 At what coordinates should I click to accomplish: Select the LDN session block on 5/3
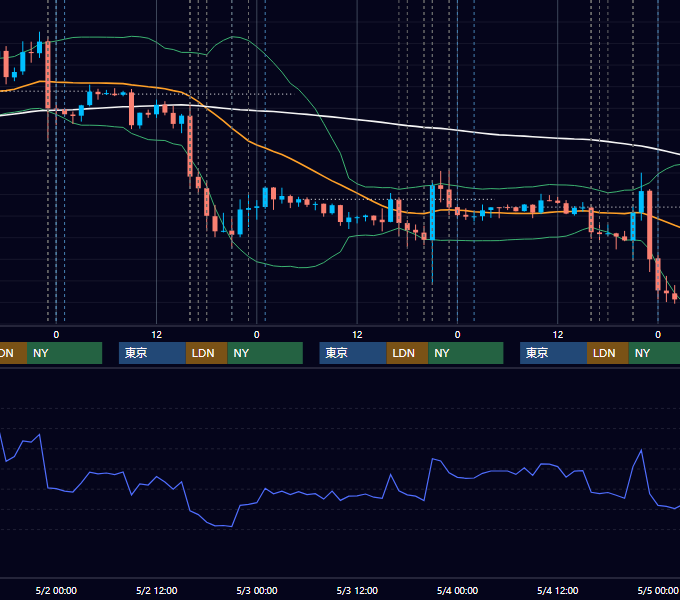point(407,353)
